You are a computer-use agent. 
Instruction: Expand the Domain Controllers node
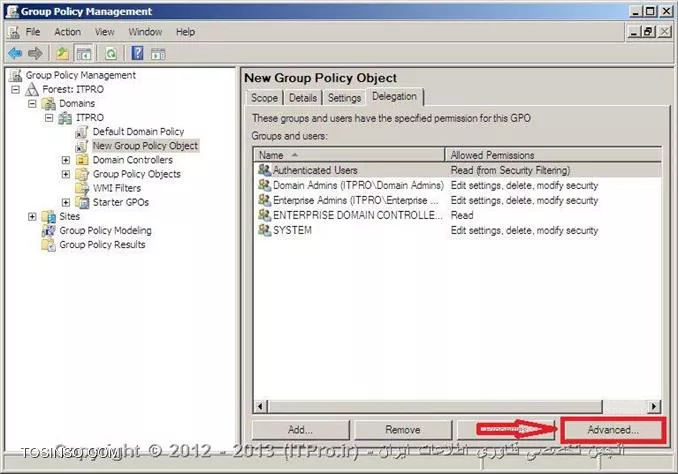coord(66,160)
